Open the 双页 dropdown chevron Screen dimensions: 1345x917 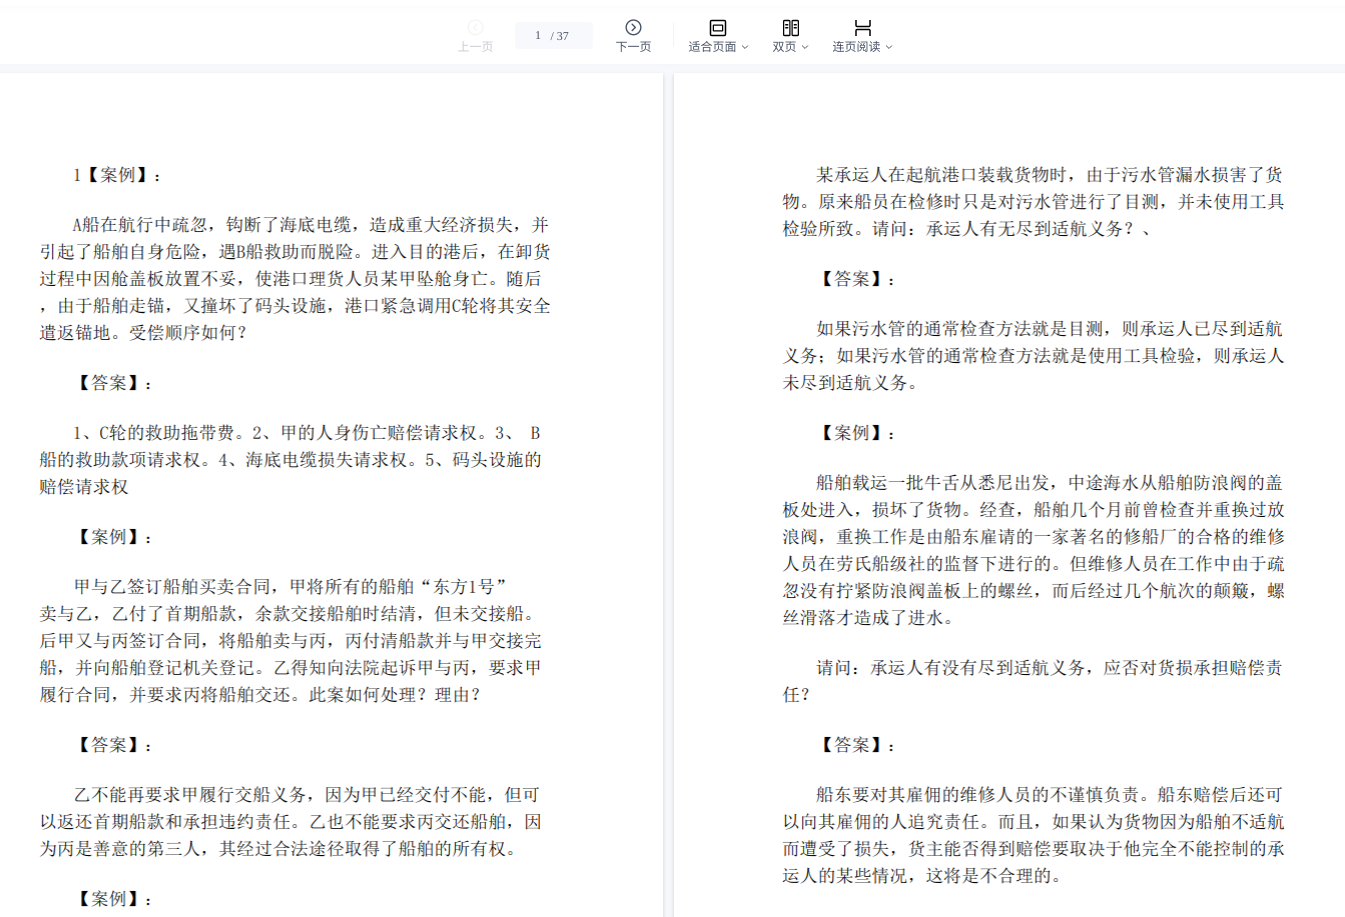tap(805, 47)
